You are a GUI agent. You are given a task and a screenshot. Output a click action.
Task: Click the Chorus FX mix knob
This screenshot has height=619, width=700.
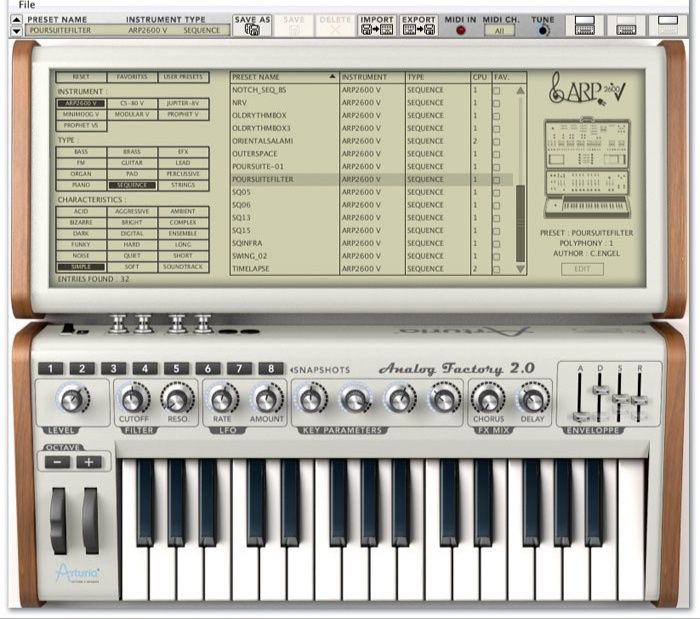tap(488, 399)
